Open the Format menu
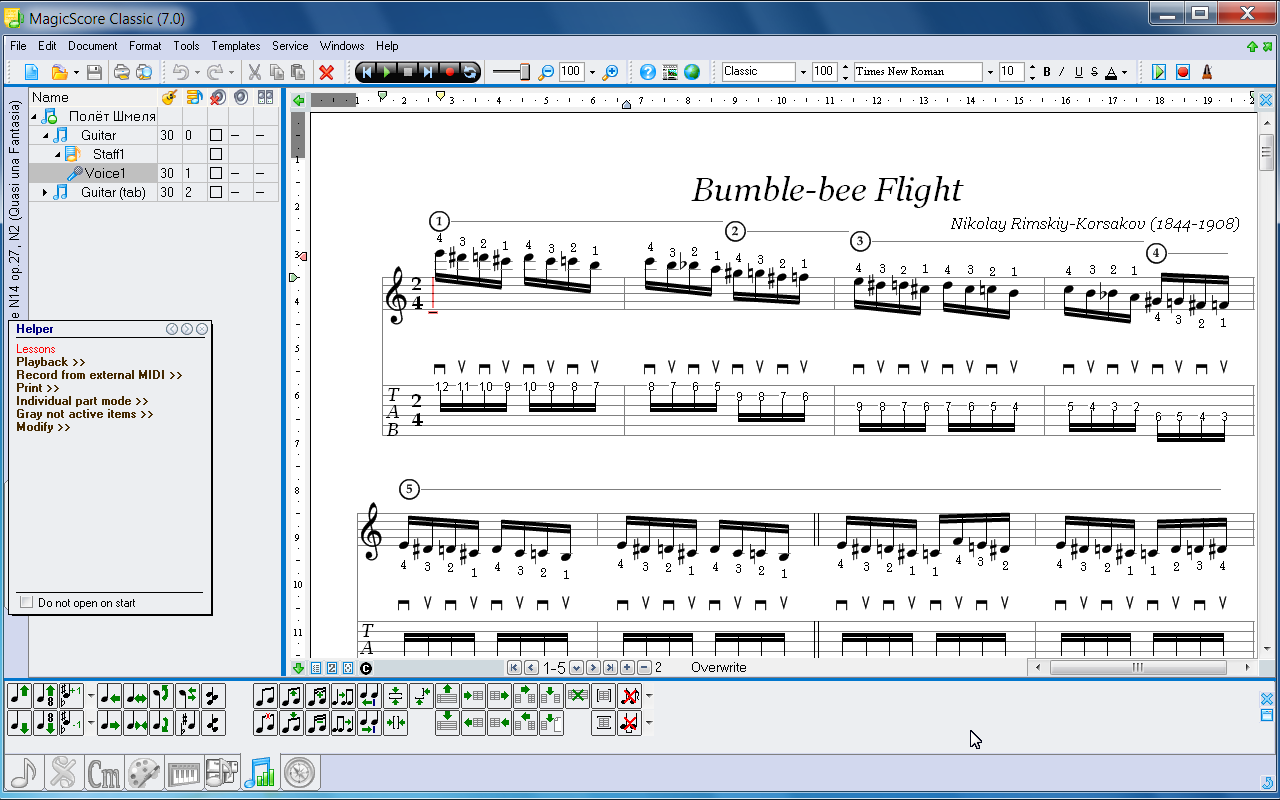 click(145, 46)
